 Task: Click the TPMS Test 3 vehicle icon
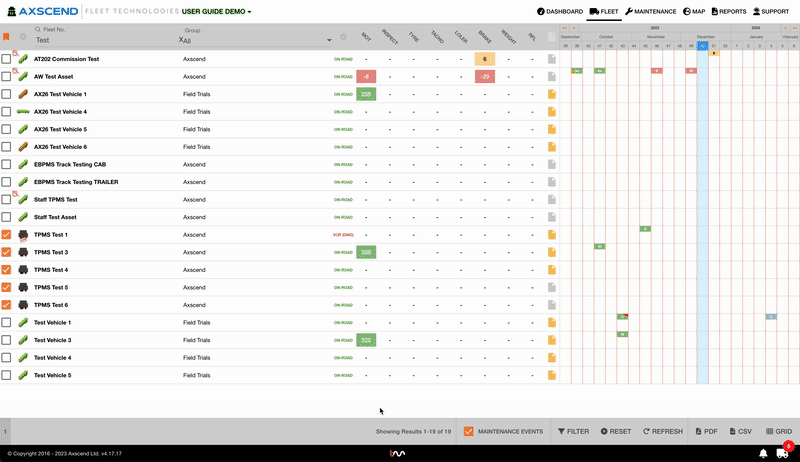click(23, 252)
